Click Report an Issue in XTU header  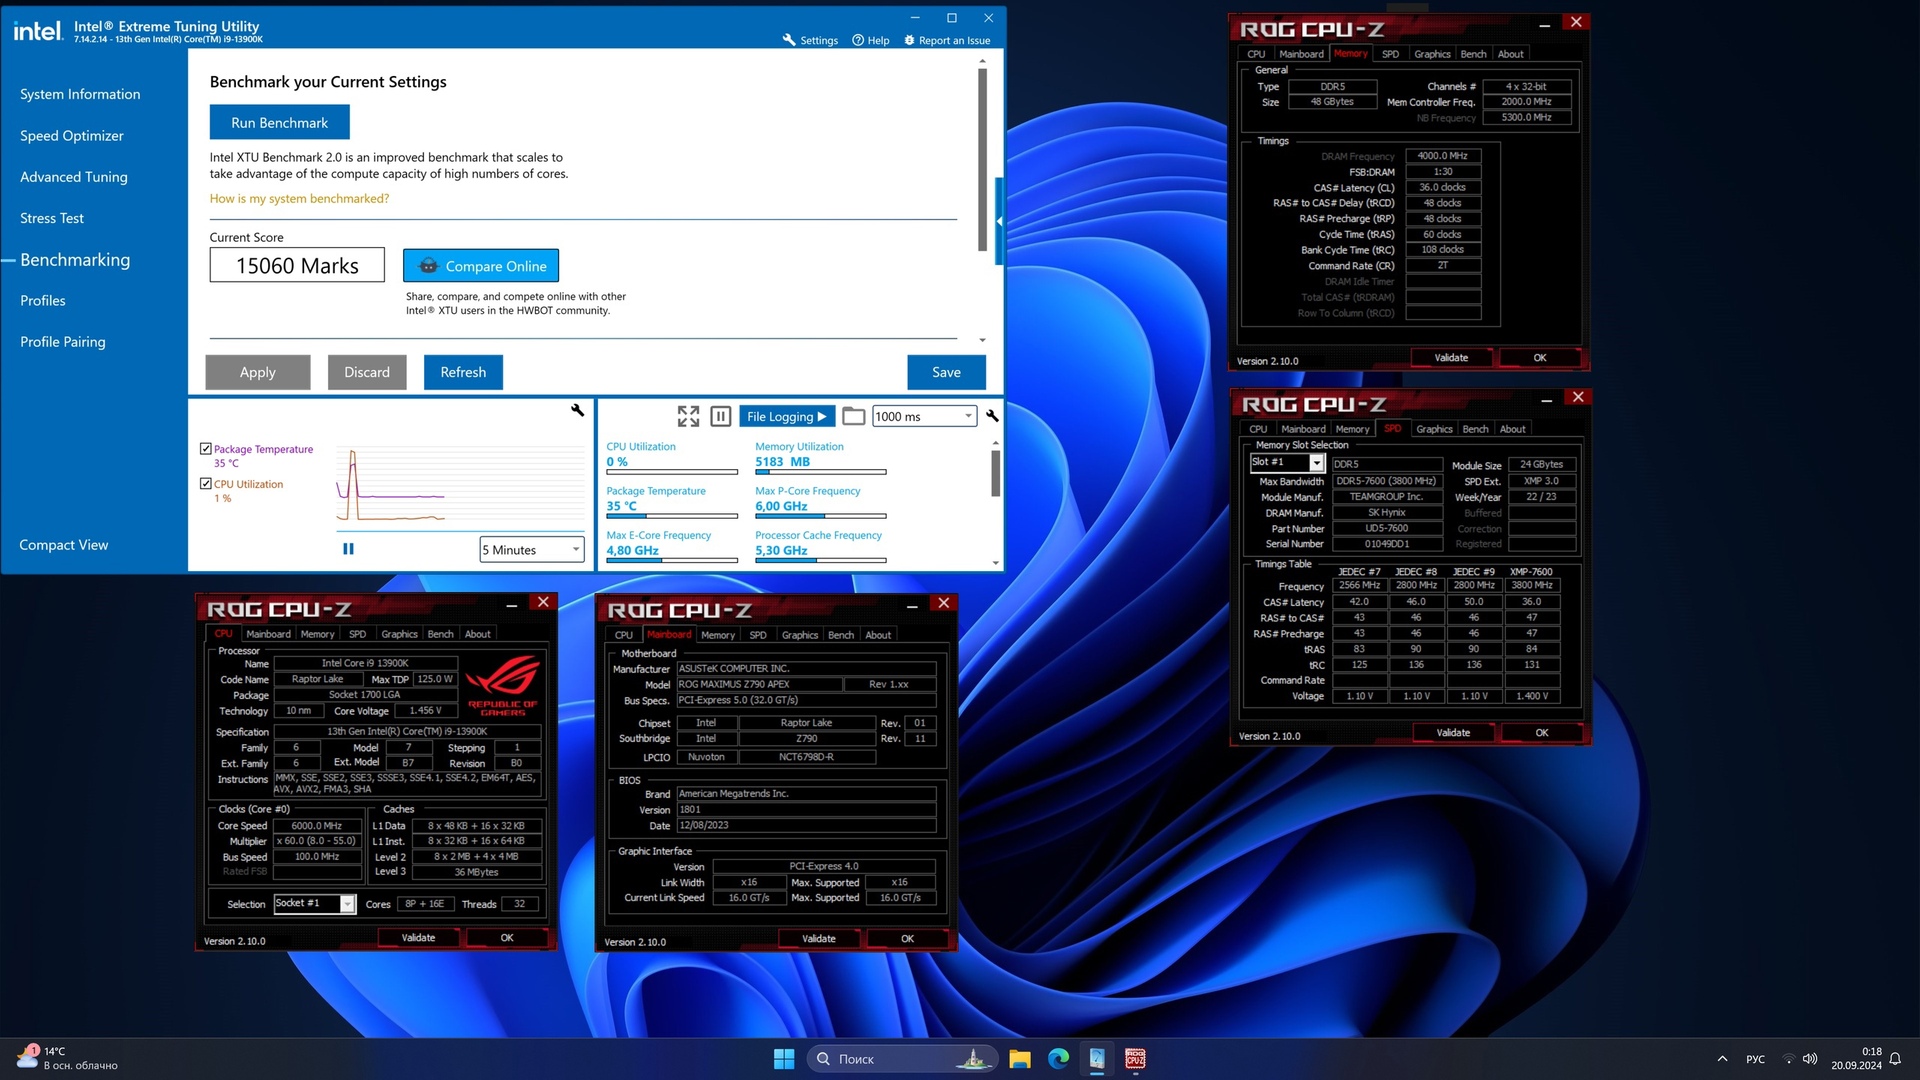point(946,40)
